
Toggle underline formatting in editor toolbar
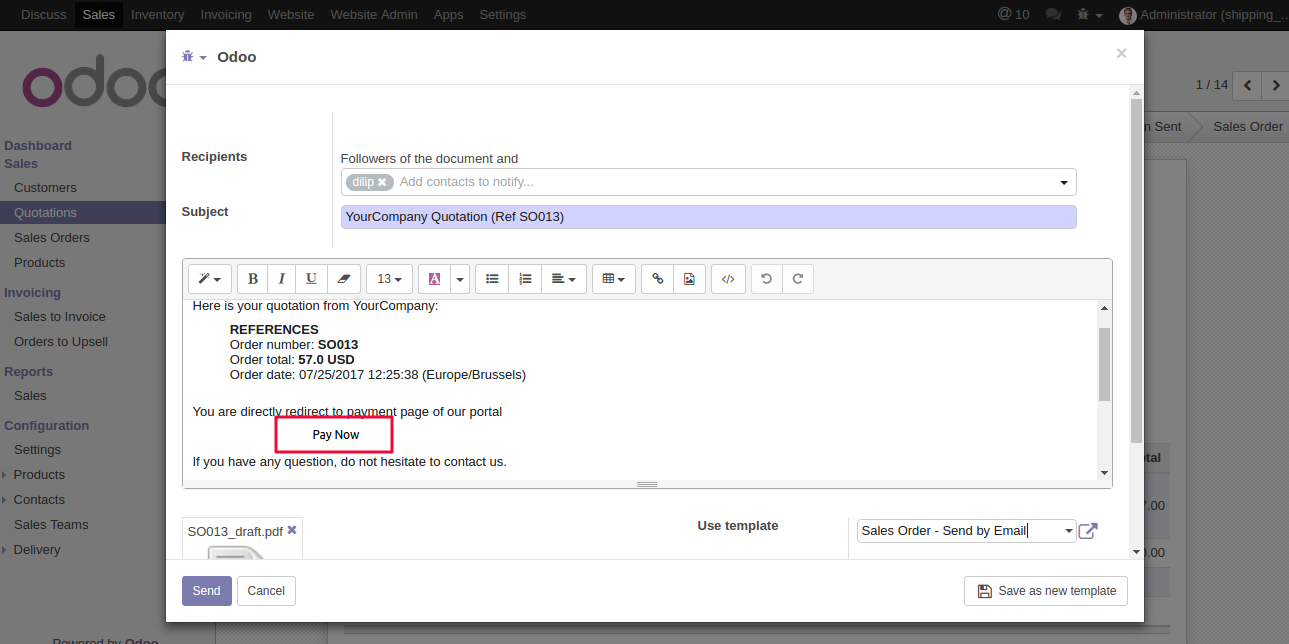(x=312, y=279)
